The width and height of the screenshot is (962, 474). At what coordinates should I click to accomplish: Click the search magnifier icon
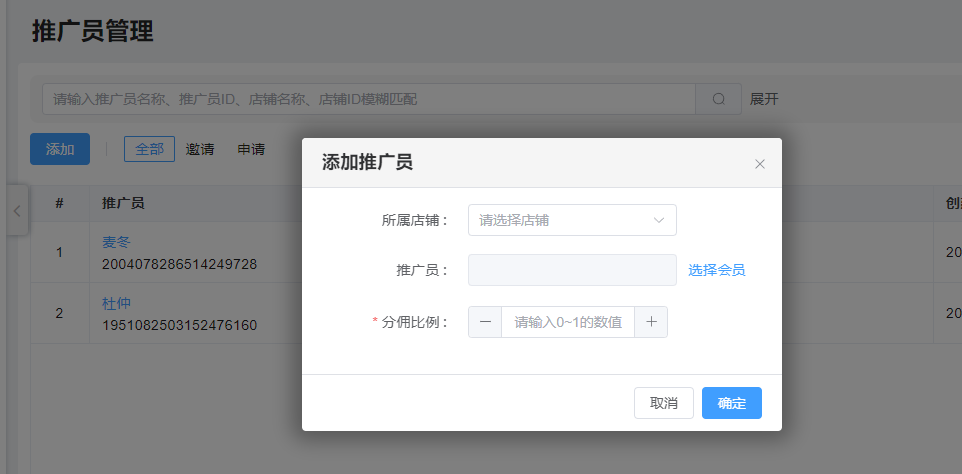(x=718, y=99)
